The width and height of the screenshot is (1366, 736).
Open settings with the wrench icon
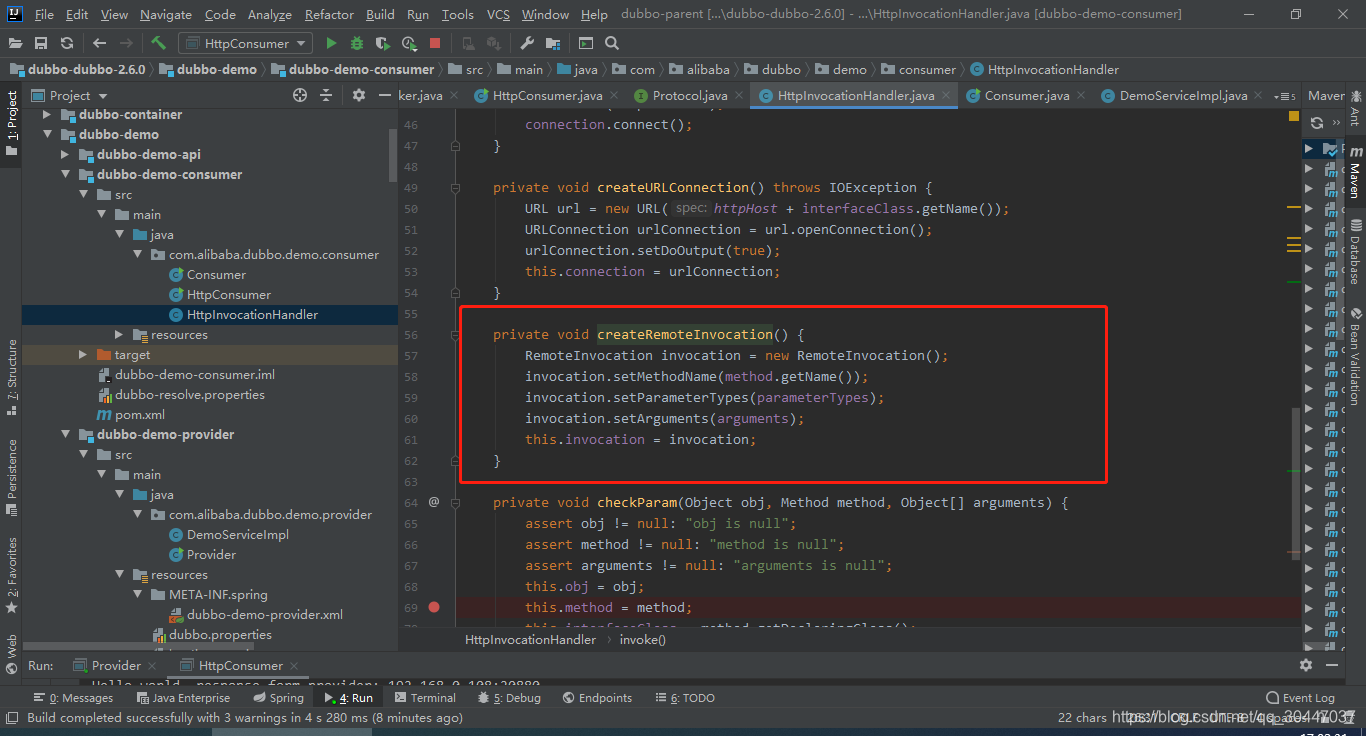coord(527,43)
